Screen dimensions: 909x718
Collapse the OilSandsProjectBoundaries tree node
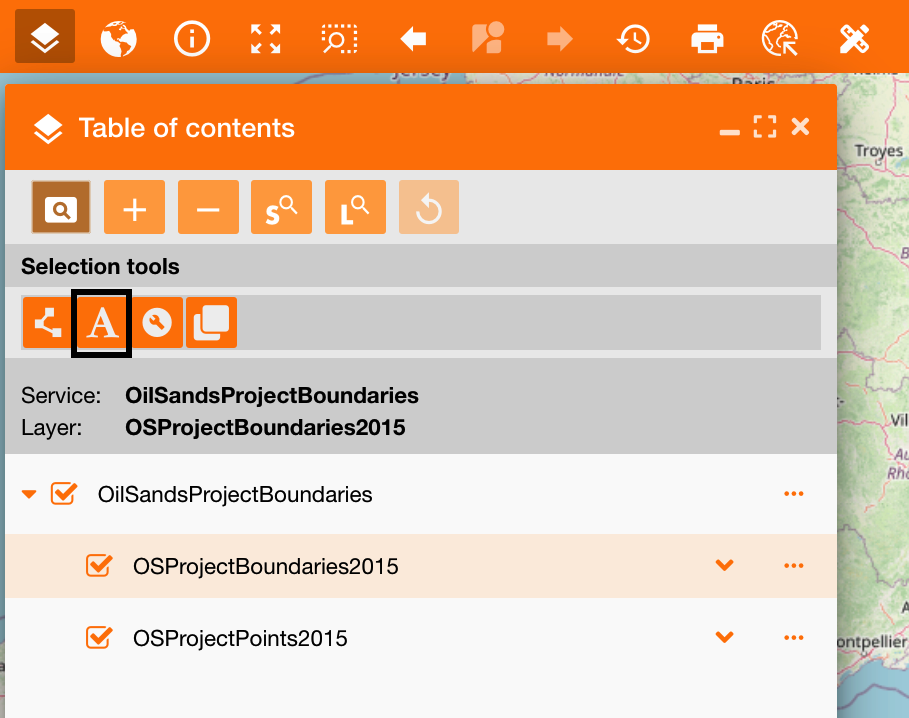(29, 494)
